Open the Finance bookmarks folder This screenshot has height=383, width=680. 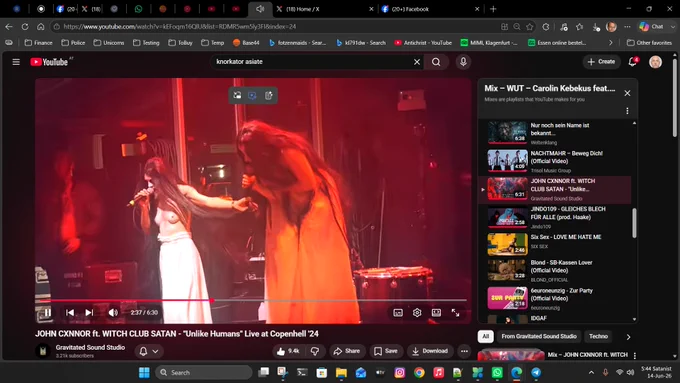click(x=38, y=43)
